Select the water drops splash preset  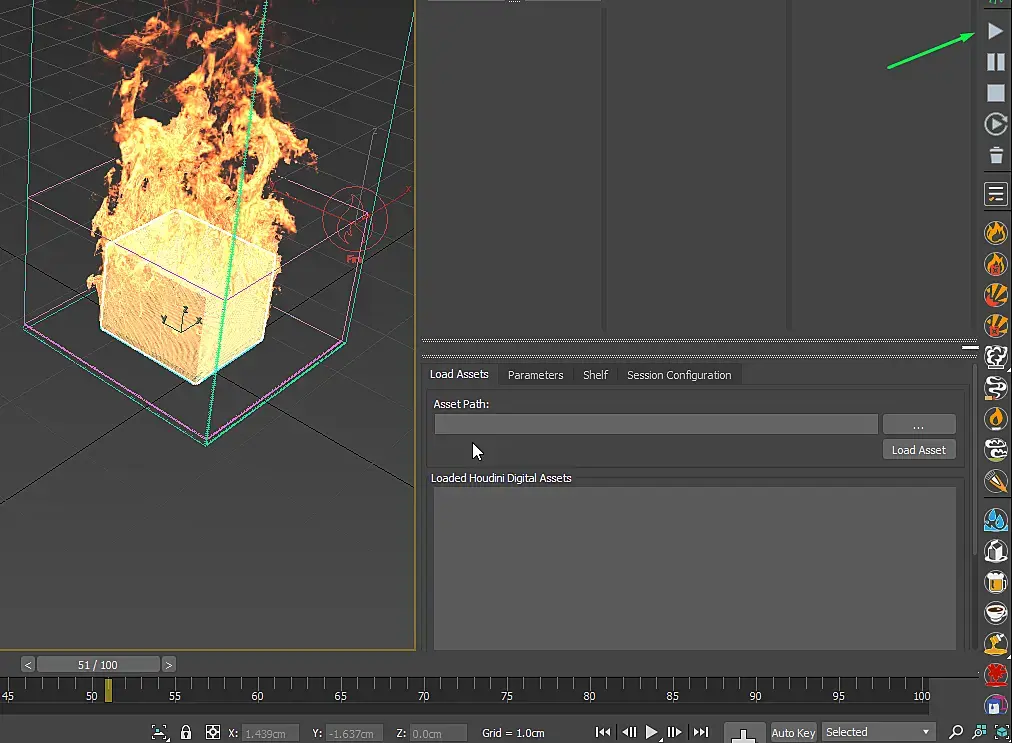[x=995, y=519]
